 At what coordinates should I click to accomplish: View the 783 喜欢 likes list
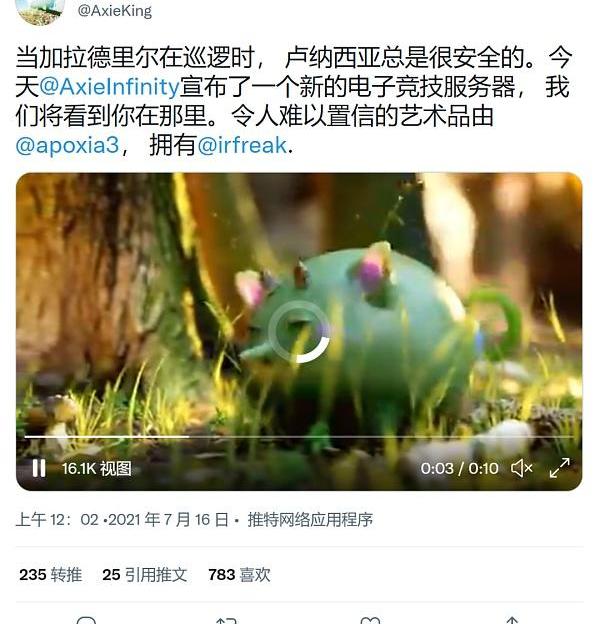pos(239,575)
